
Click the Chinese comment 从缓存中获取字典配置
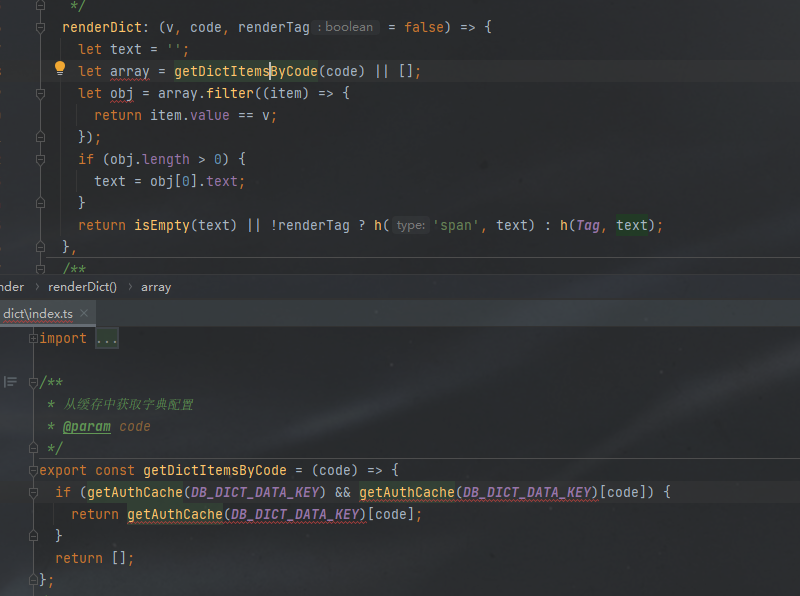tap(128, 405)
